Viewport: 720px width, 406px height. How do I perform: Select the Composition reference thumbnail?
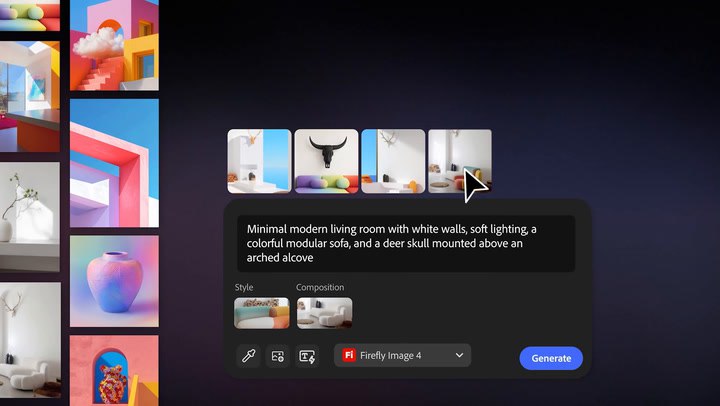324,312
